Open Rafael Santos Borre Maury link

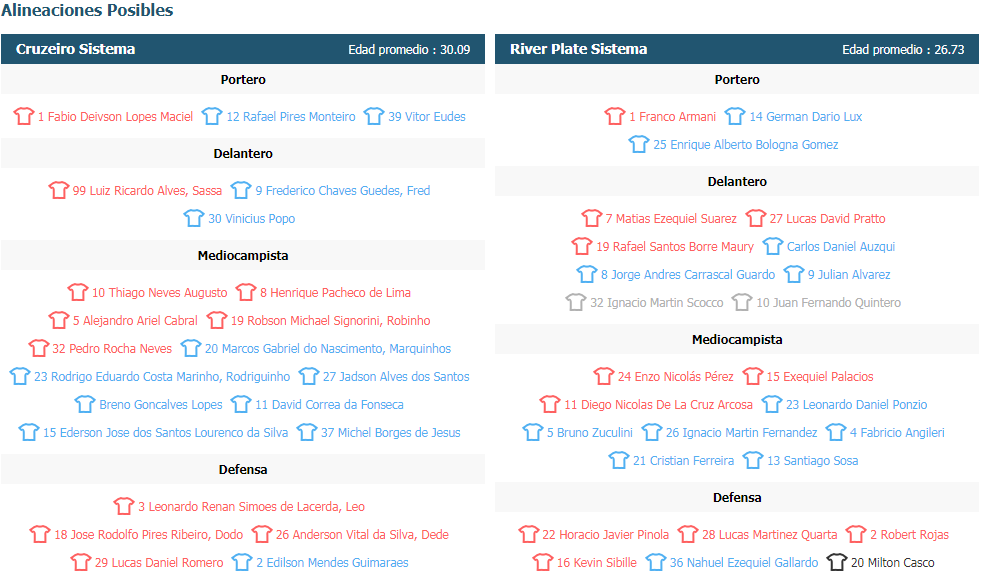tap(675, 247)
